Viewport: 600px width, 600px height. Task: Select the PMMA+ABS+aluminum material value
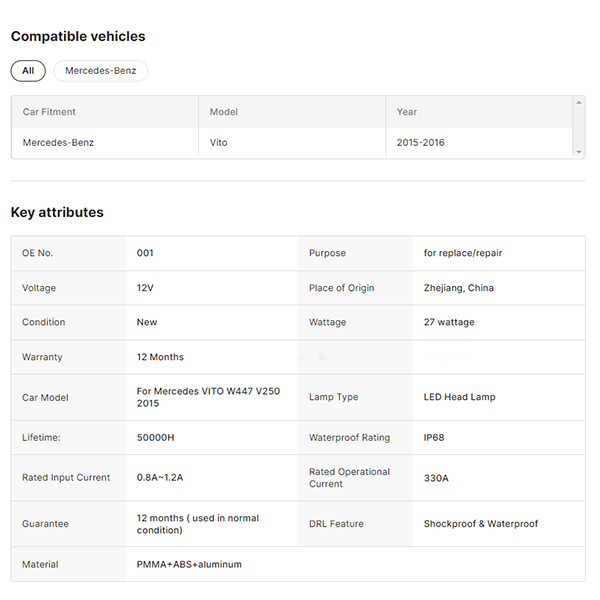click(189, 564)
